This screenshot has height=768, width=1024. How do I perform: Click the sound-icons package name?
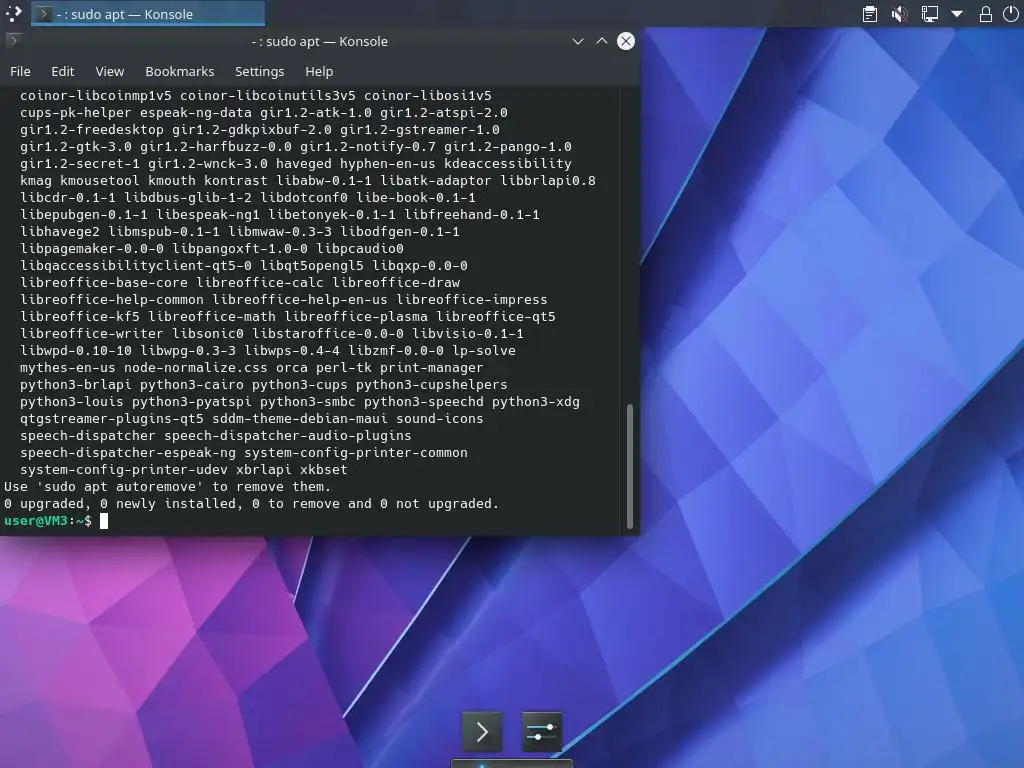(x=440, y=419)
